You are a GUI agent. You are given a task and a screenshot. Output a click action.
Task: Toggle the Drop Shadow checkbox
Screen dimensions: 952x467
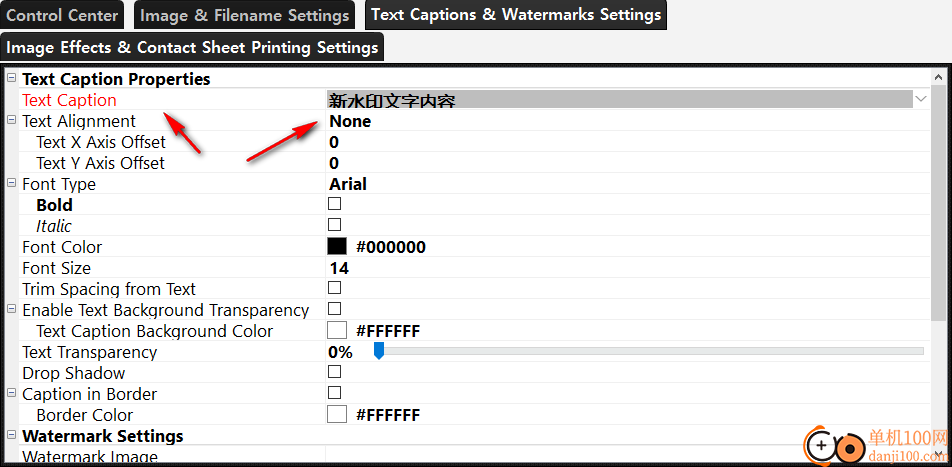pyautogui.click(x=335, y=372)
